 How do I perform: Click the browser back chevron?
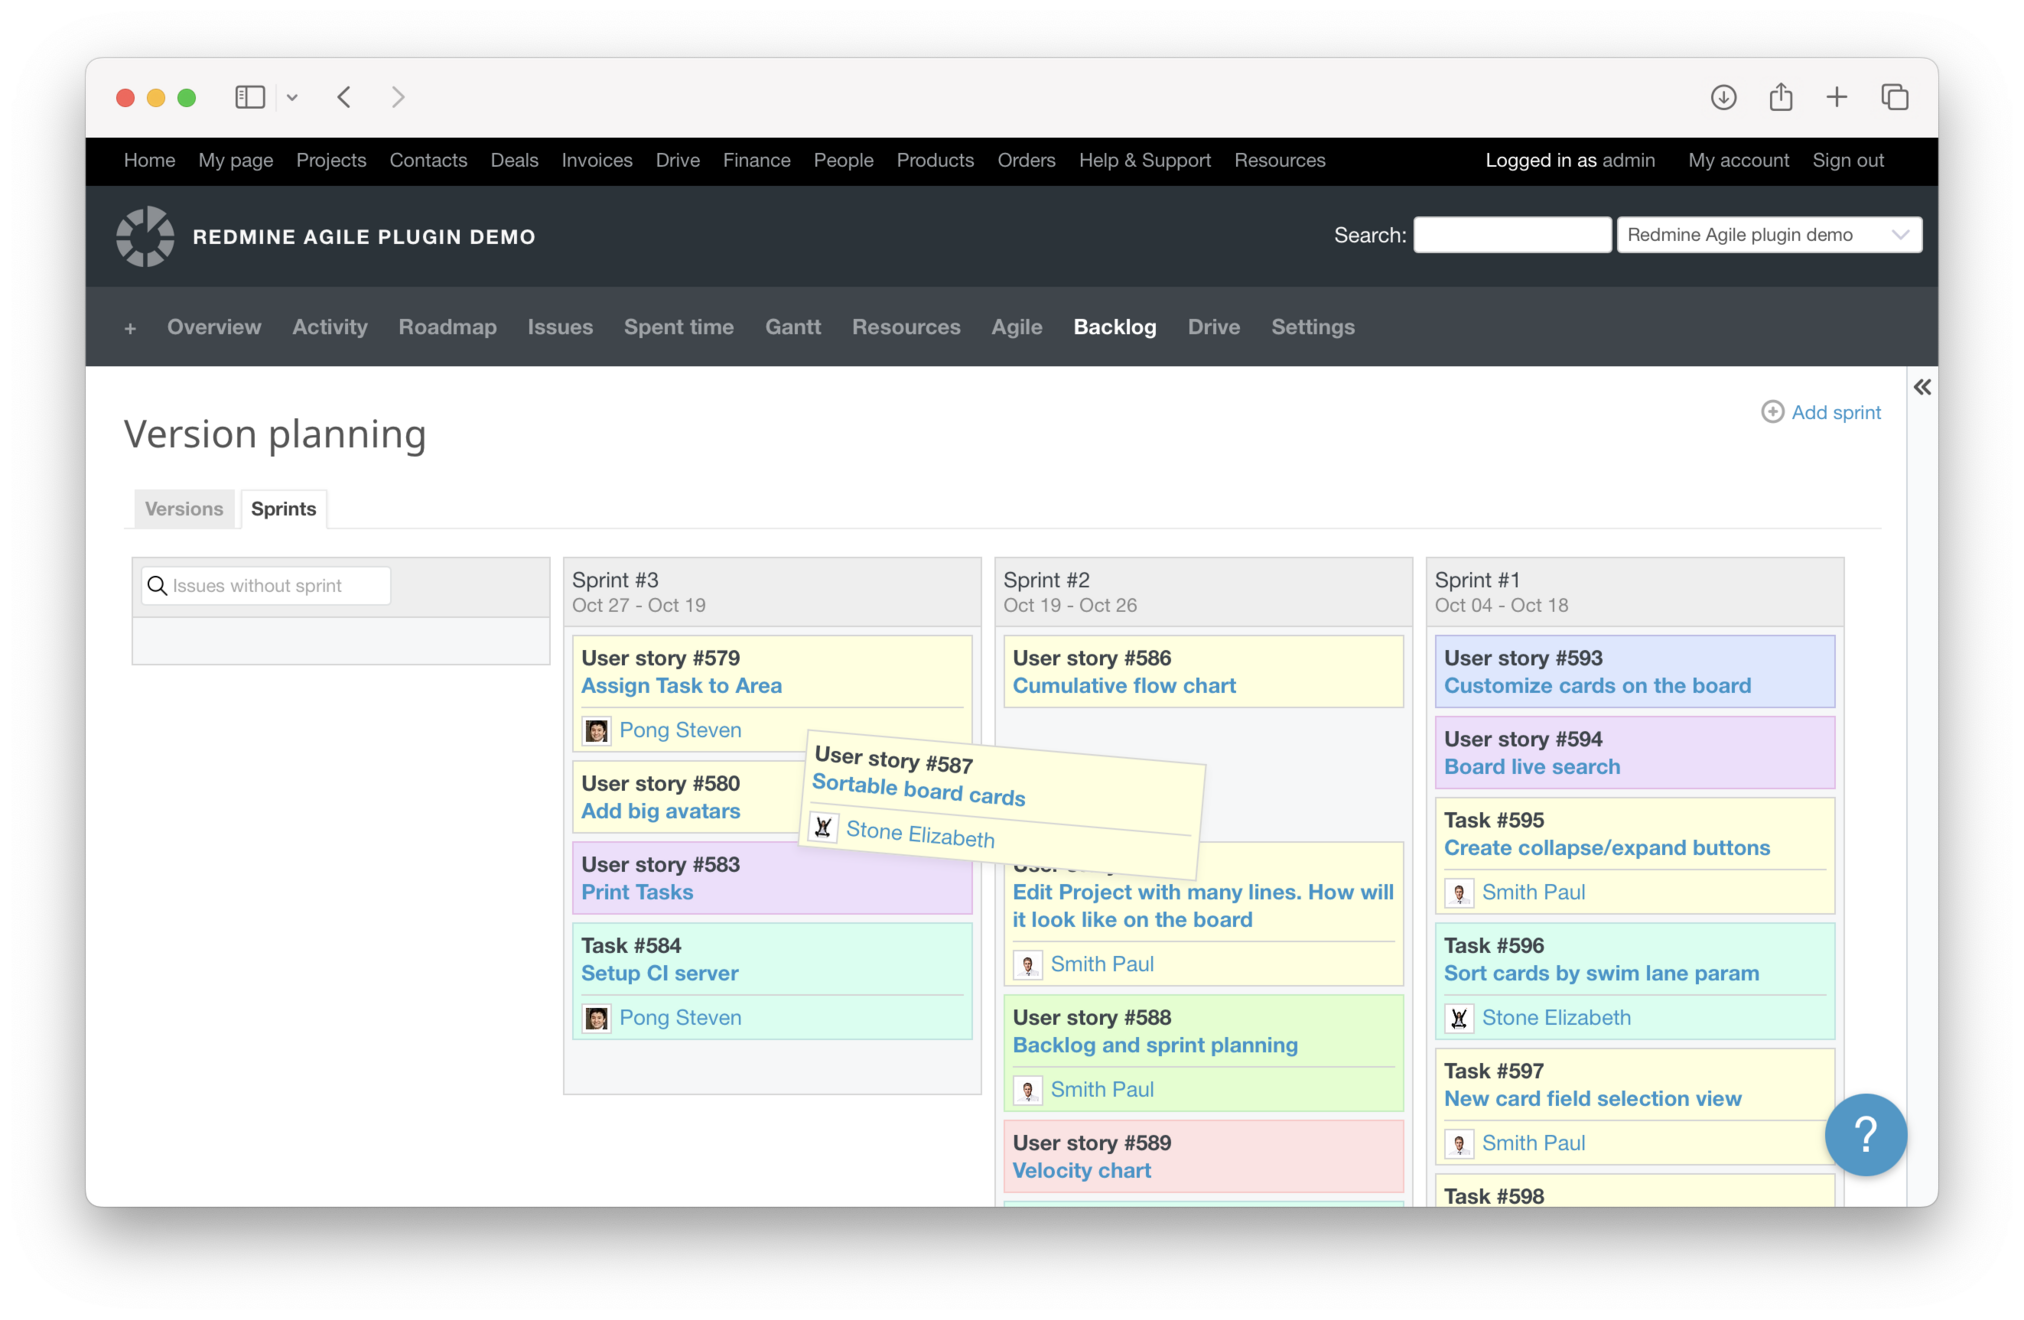click(x=345, y=97)
